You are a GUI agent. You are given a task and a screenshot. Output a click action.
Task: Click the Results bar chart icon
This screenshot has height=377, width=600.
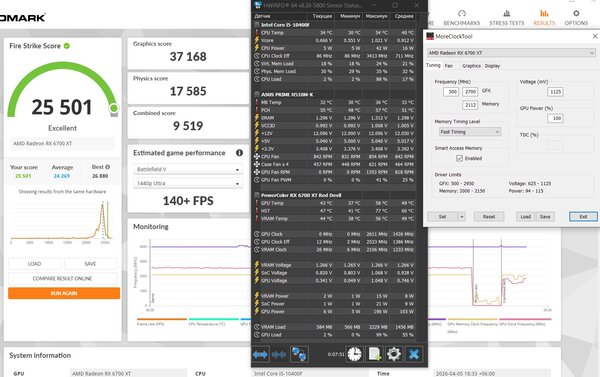click(544, 13)
